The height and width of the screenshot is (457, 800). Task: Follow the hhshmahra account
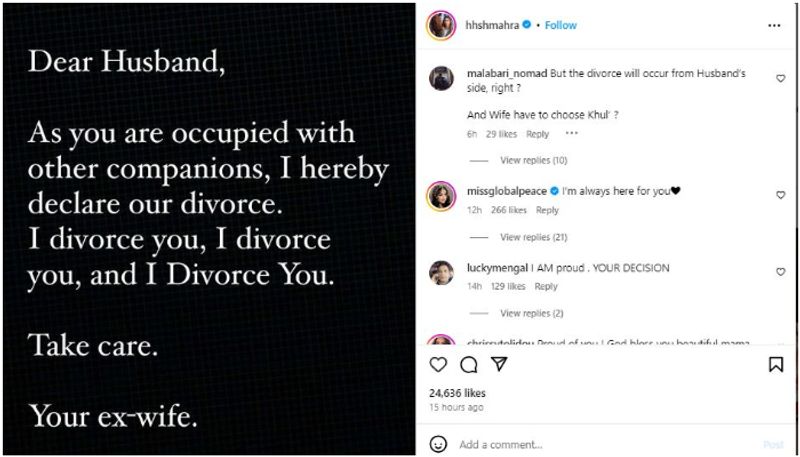(x=561, y=25)
